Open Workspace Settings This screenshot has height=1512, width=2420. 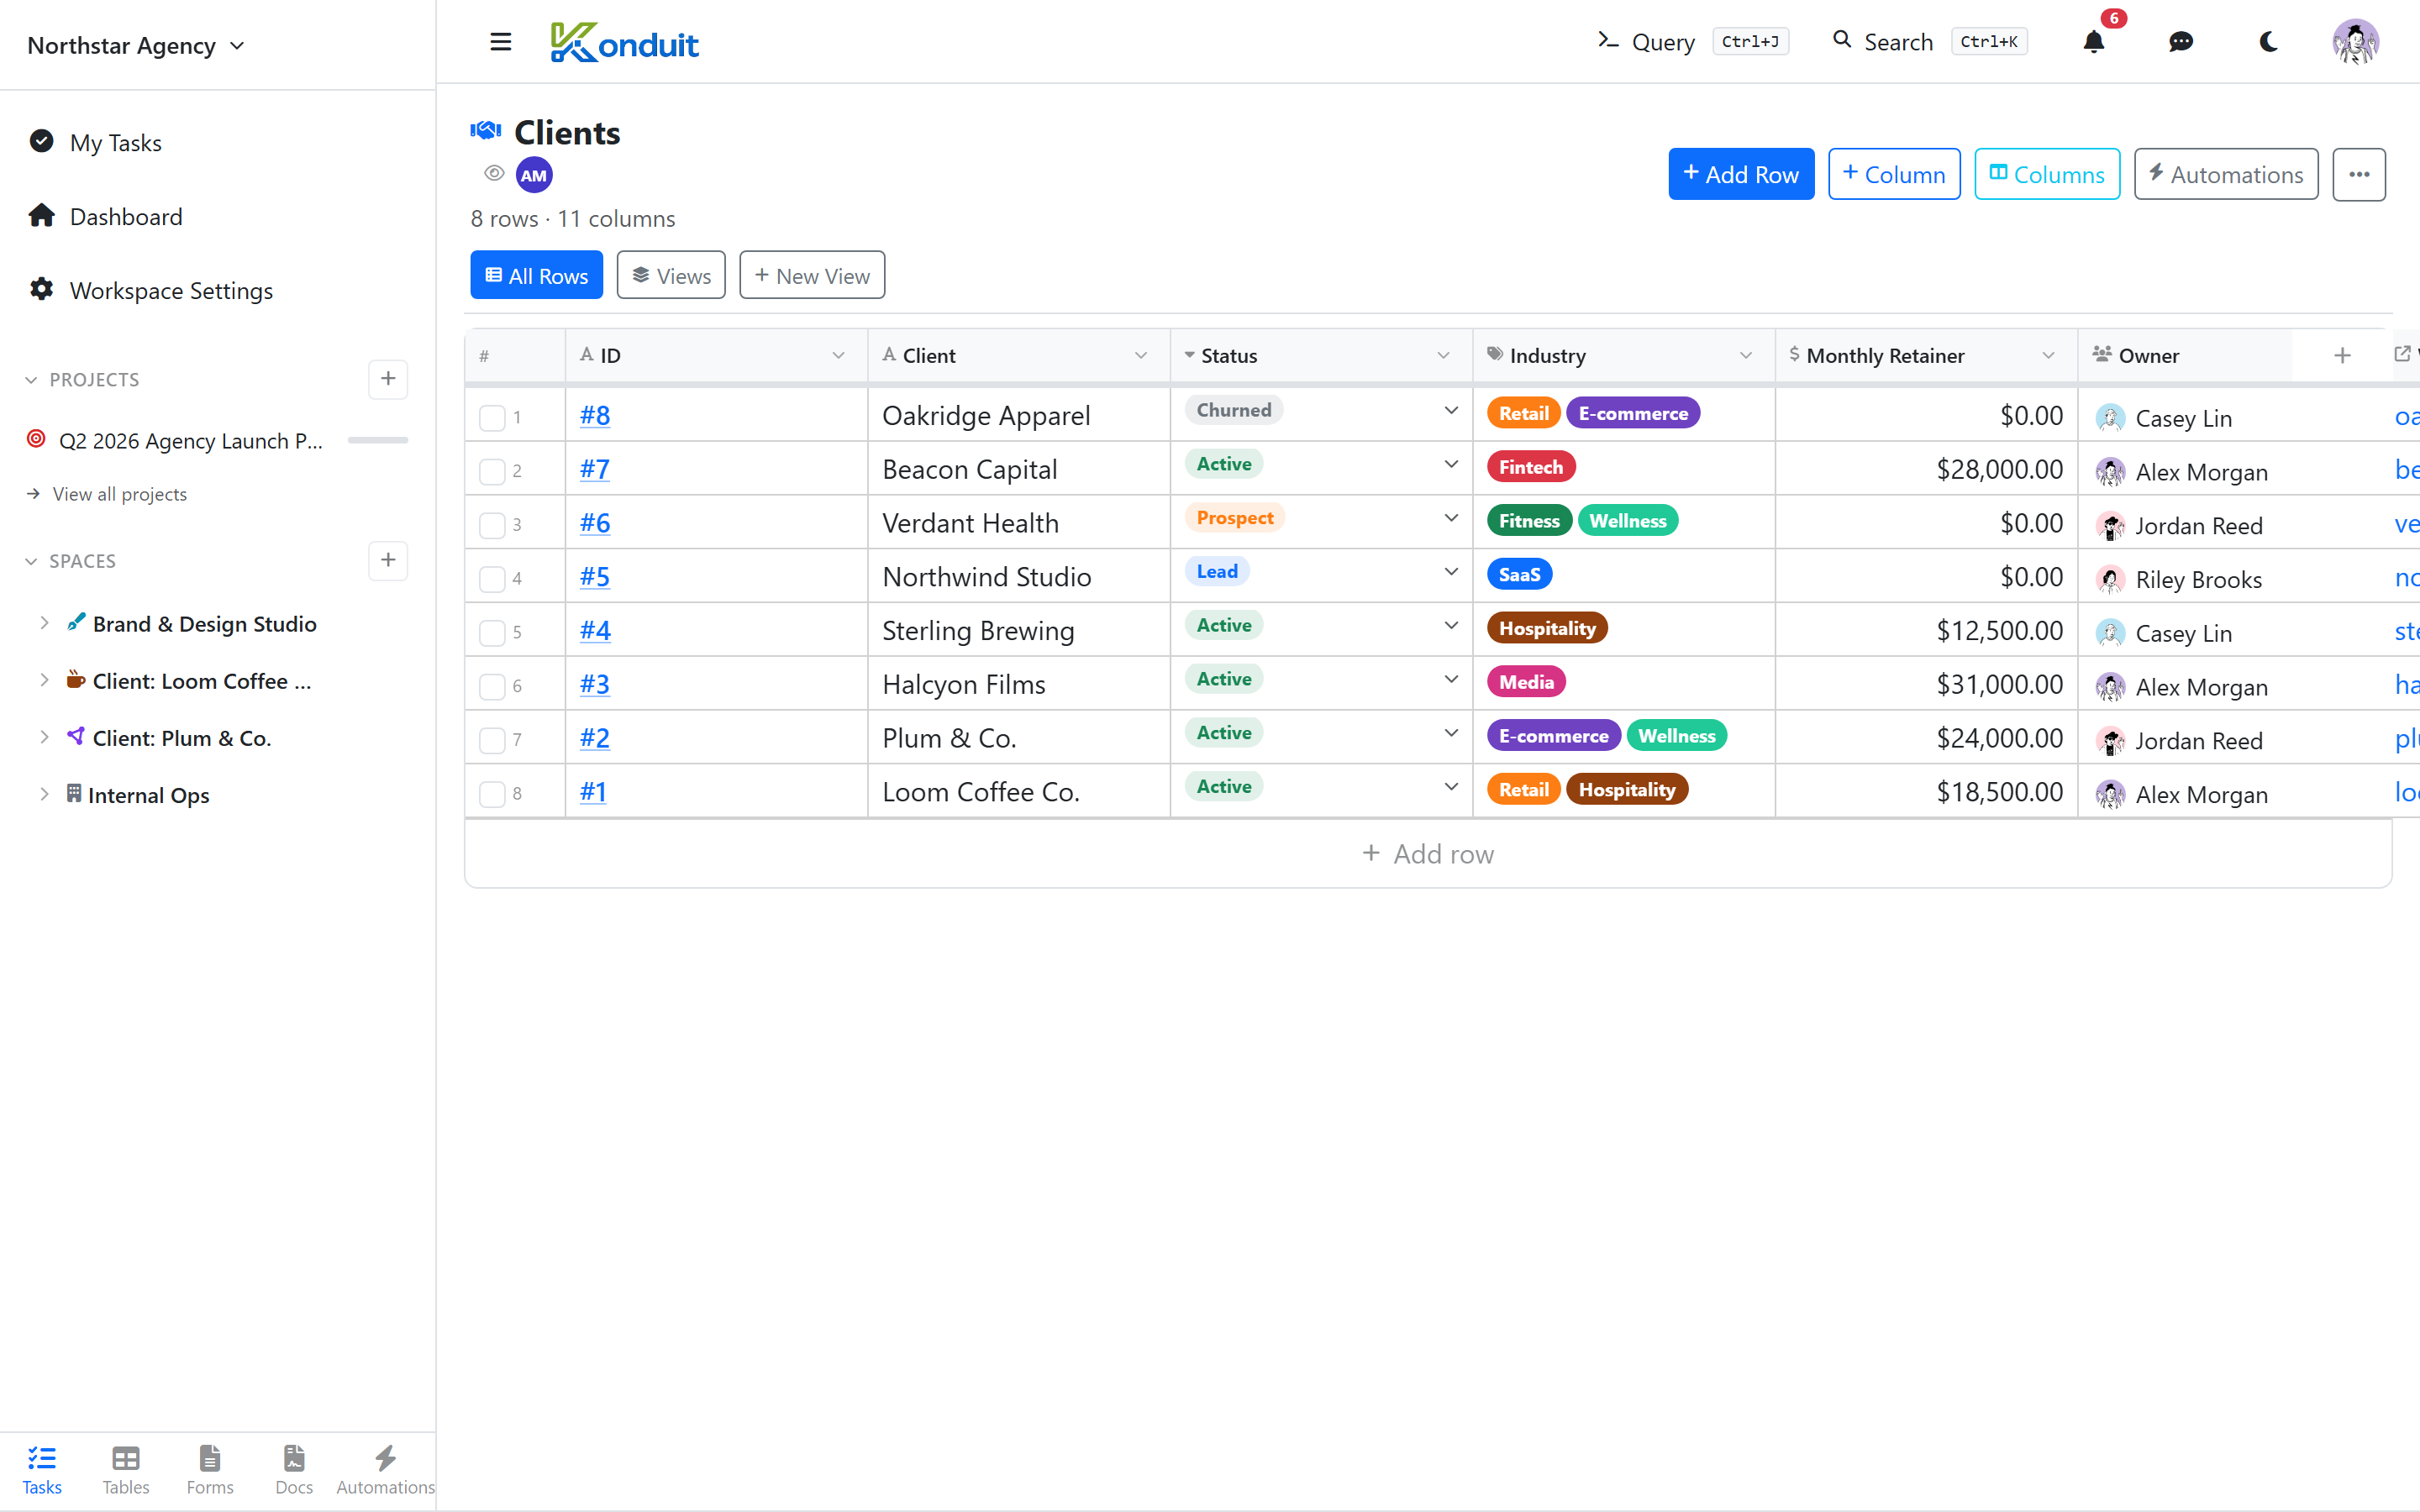[x=171, y=290]
